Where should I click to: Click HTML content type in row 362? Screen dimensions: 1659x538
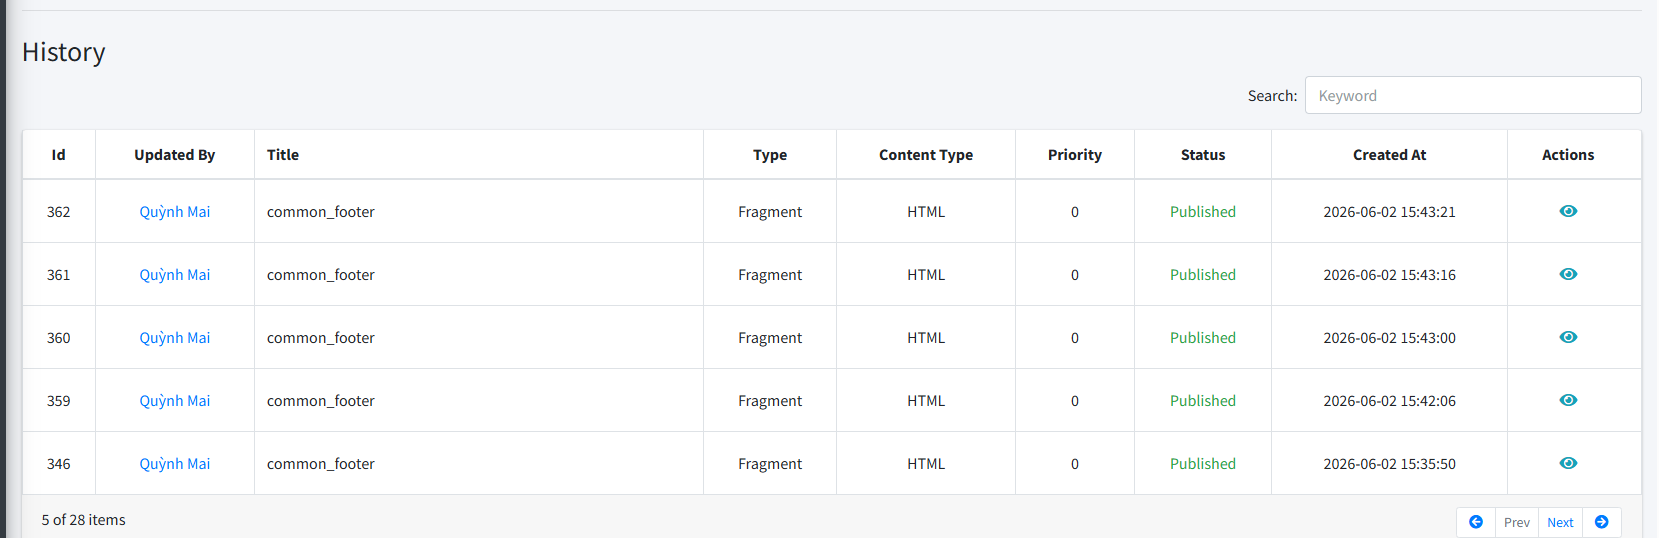click(926, 212)
